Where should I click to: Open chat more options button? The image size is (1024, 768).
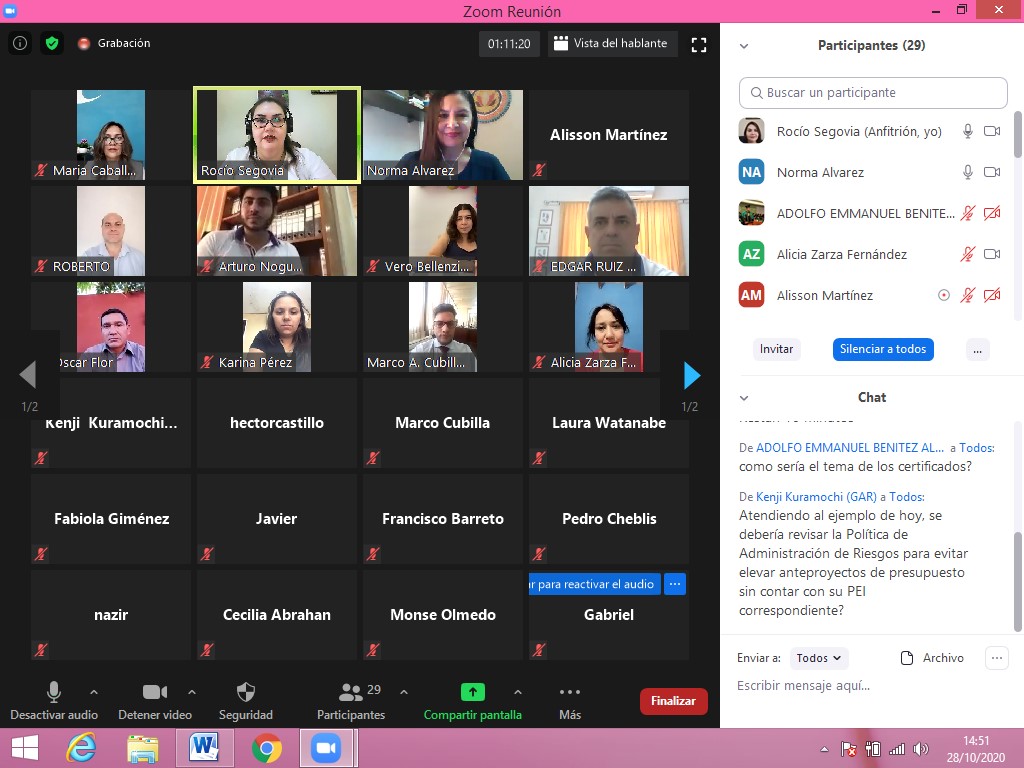[997, 658]
